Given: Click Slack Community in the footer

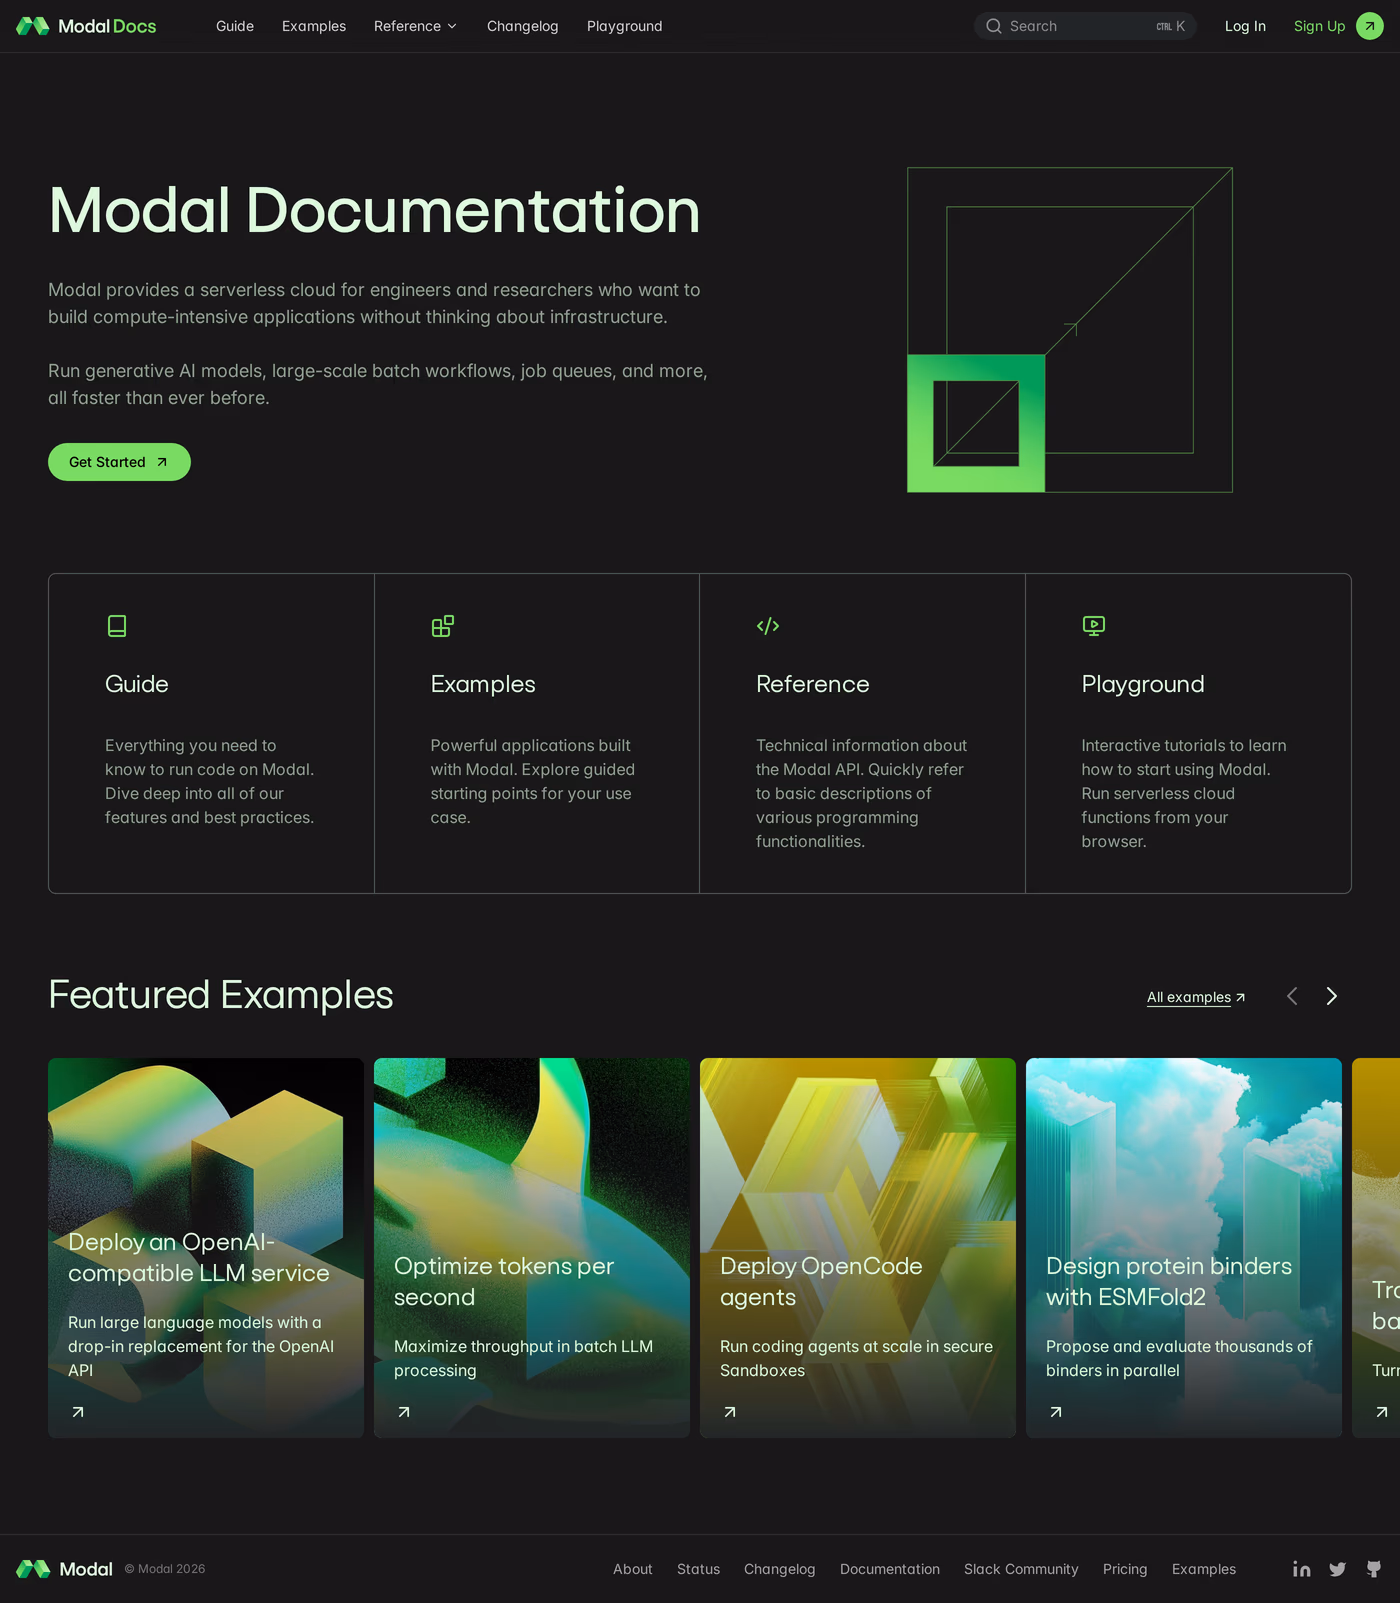Looking at the screenshot, I should tap(1021, 1569).
